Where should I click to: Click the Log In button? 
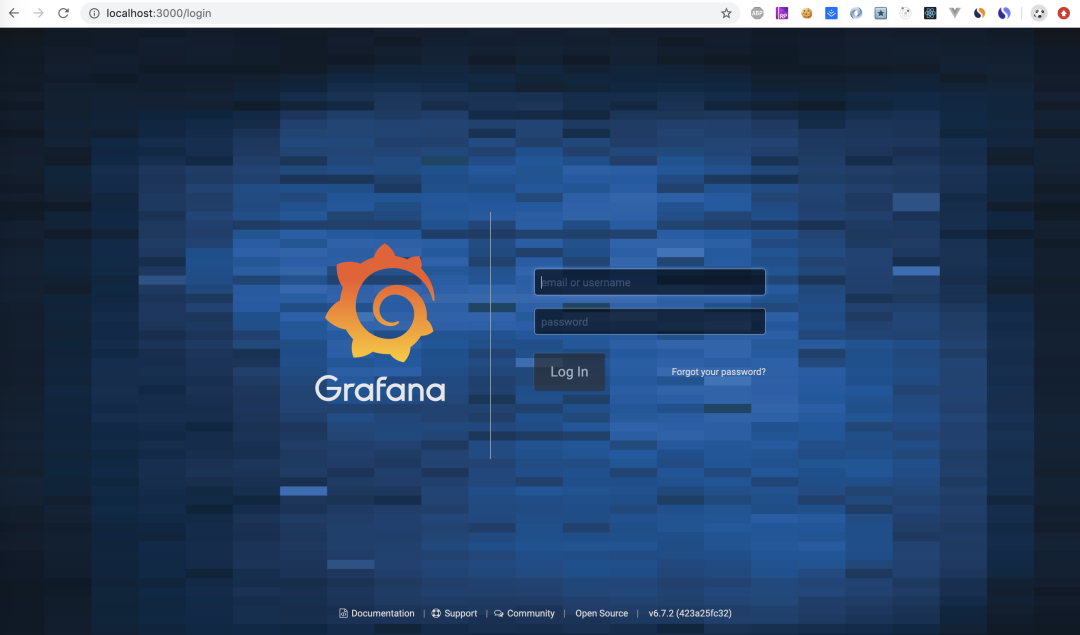569,372
